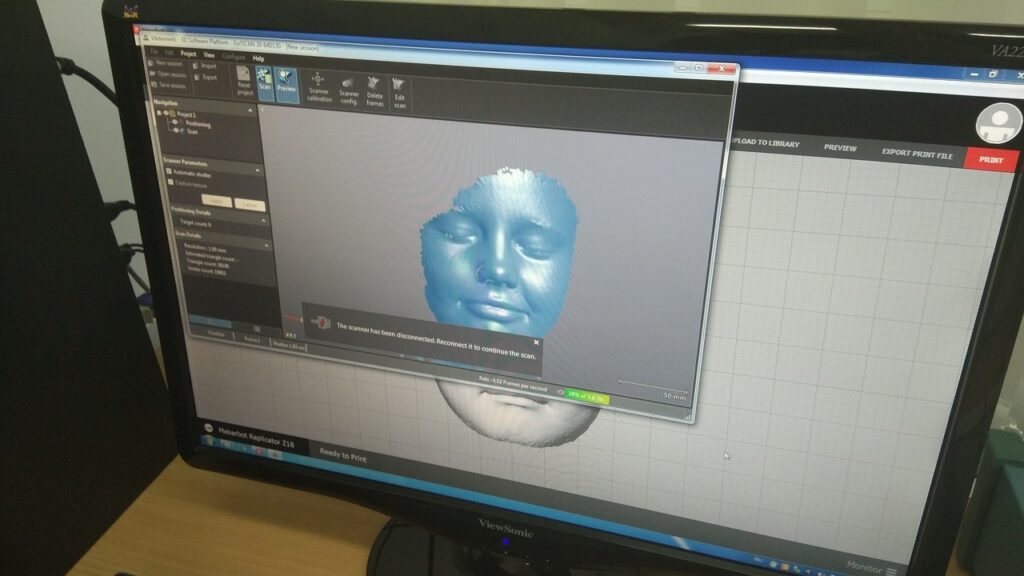This screenshot has height=576, width=1024.
Task: Open the Help menu
Action: (x=258, y=58)
